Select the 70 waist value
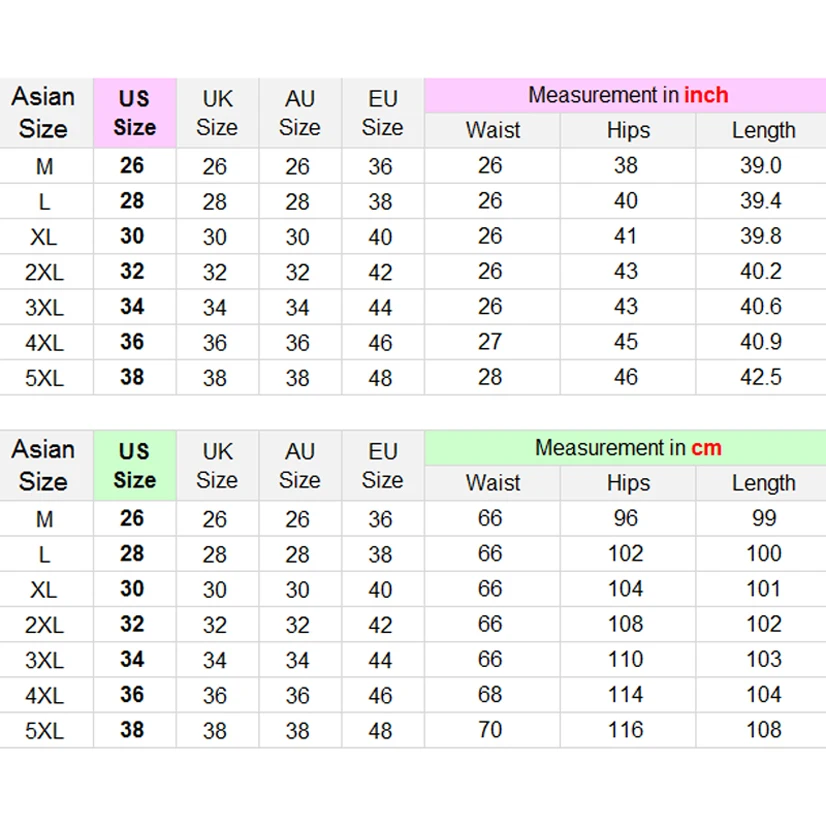Viewport: 826px width, 826px height. click(490, 730)
